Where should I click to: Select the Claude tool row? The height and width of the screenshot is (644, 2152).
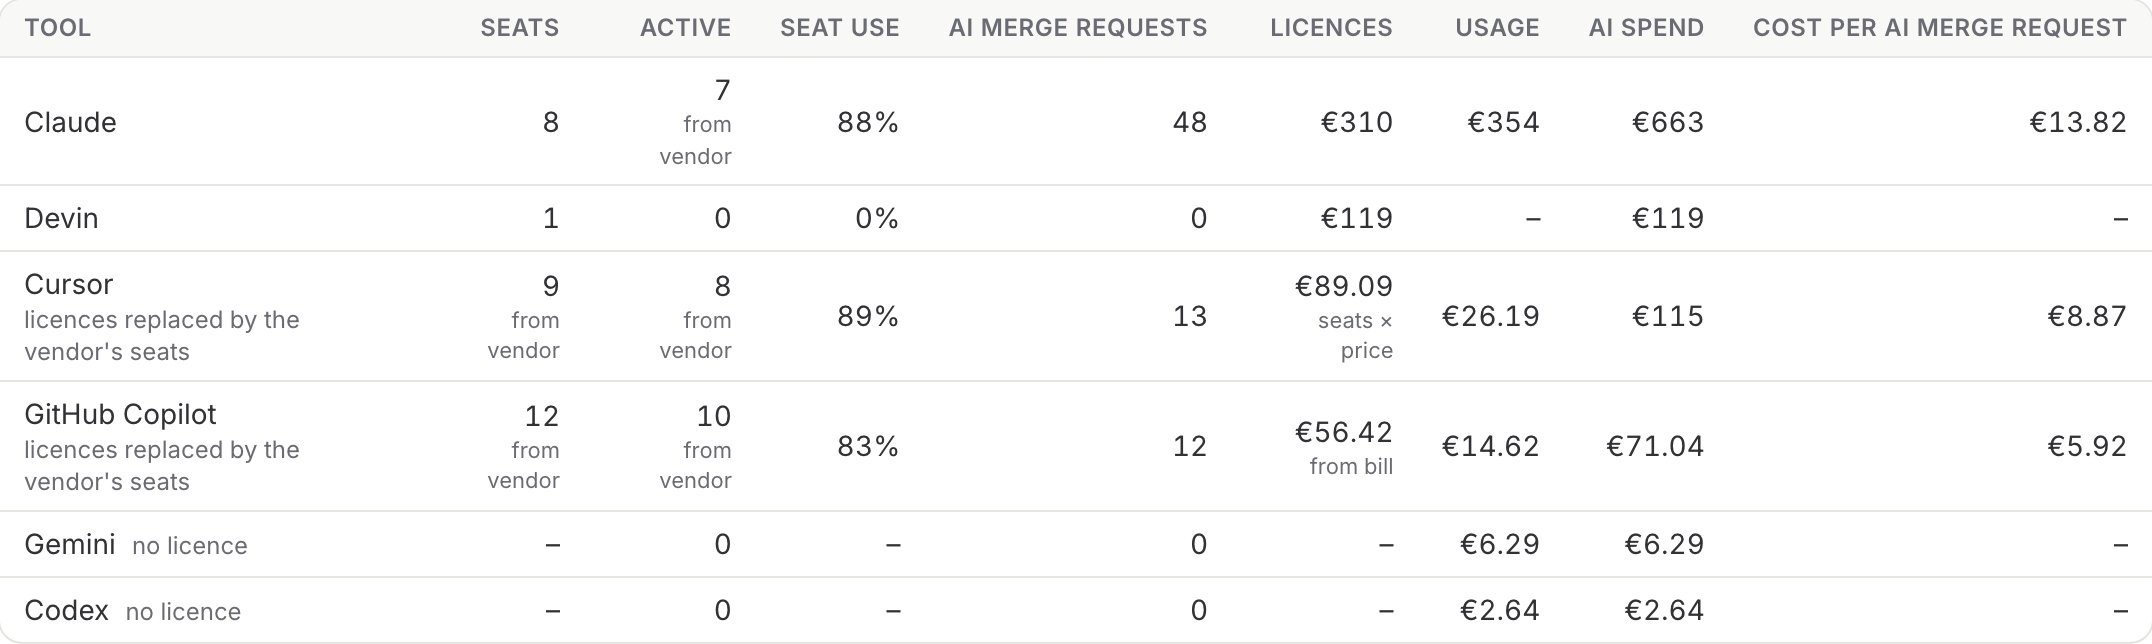pyautogui.click(x=1076, y=122)
